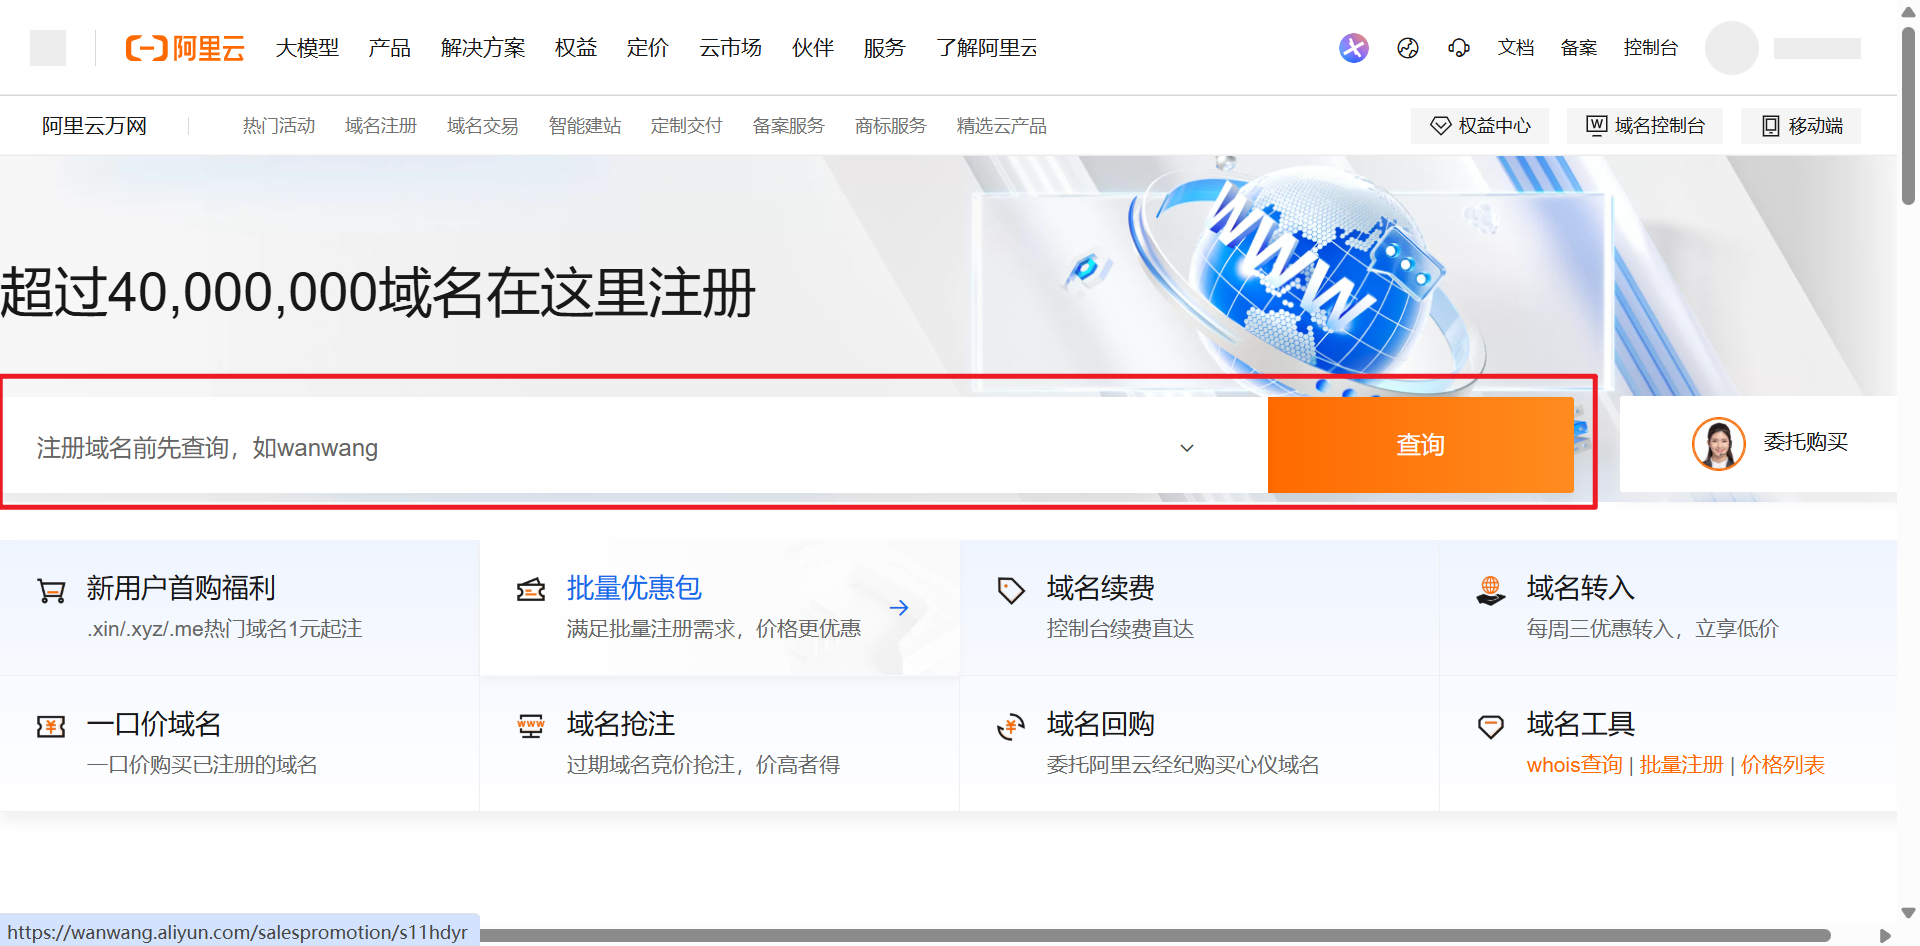The height and width of the screenshot is (946, 1920).
Task: Click the shopping cart icon for 新用户首购福利
Action: (x=51, y=591)
